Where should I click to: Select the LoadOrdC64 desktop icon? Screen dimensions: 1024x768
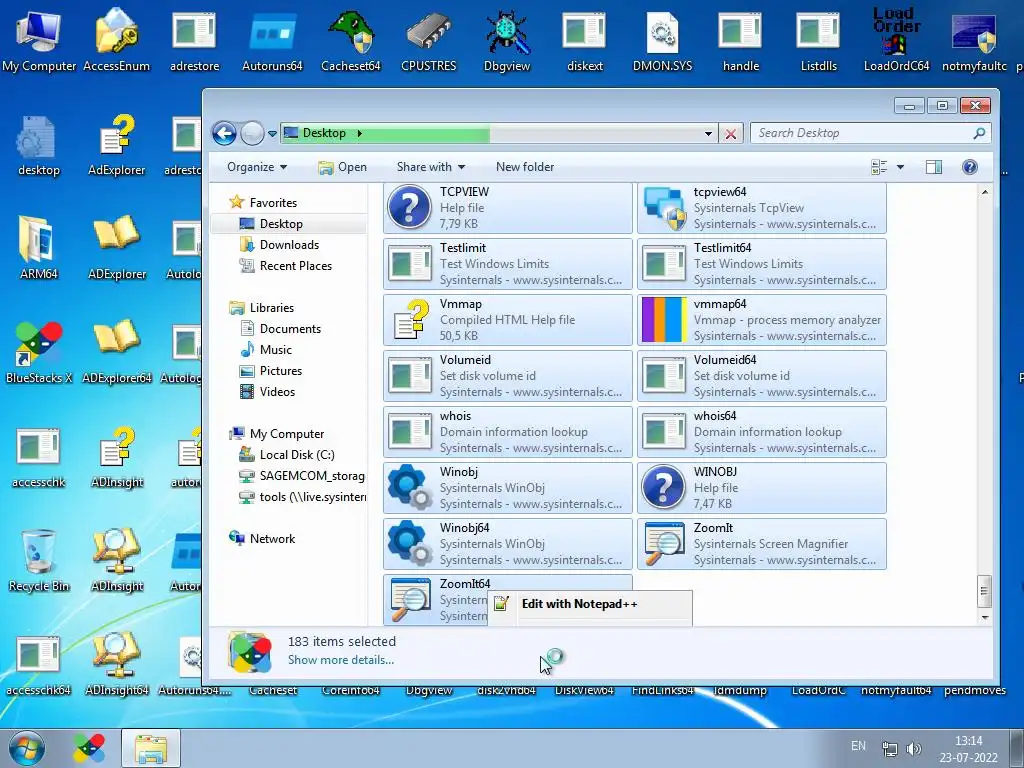tap(897, 39)
